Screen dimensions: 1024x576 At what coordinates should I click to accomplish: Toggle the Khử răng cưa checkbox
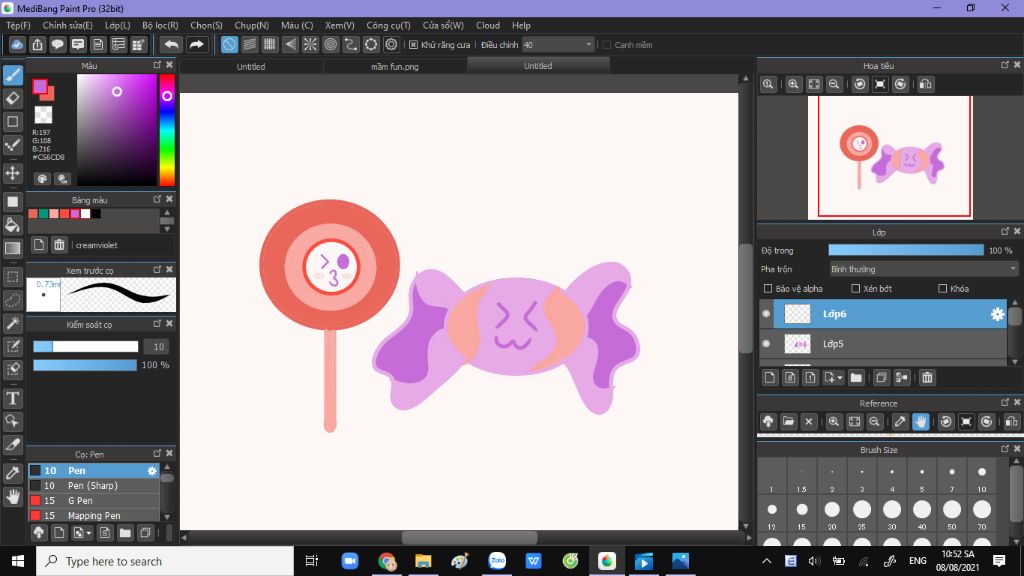(x=413, y=44)
